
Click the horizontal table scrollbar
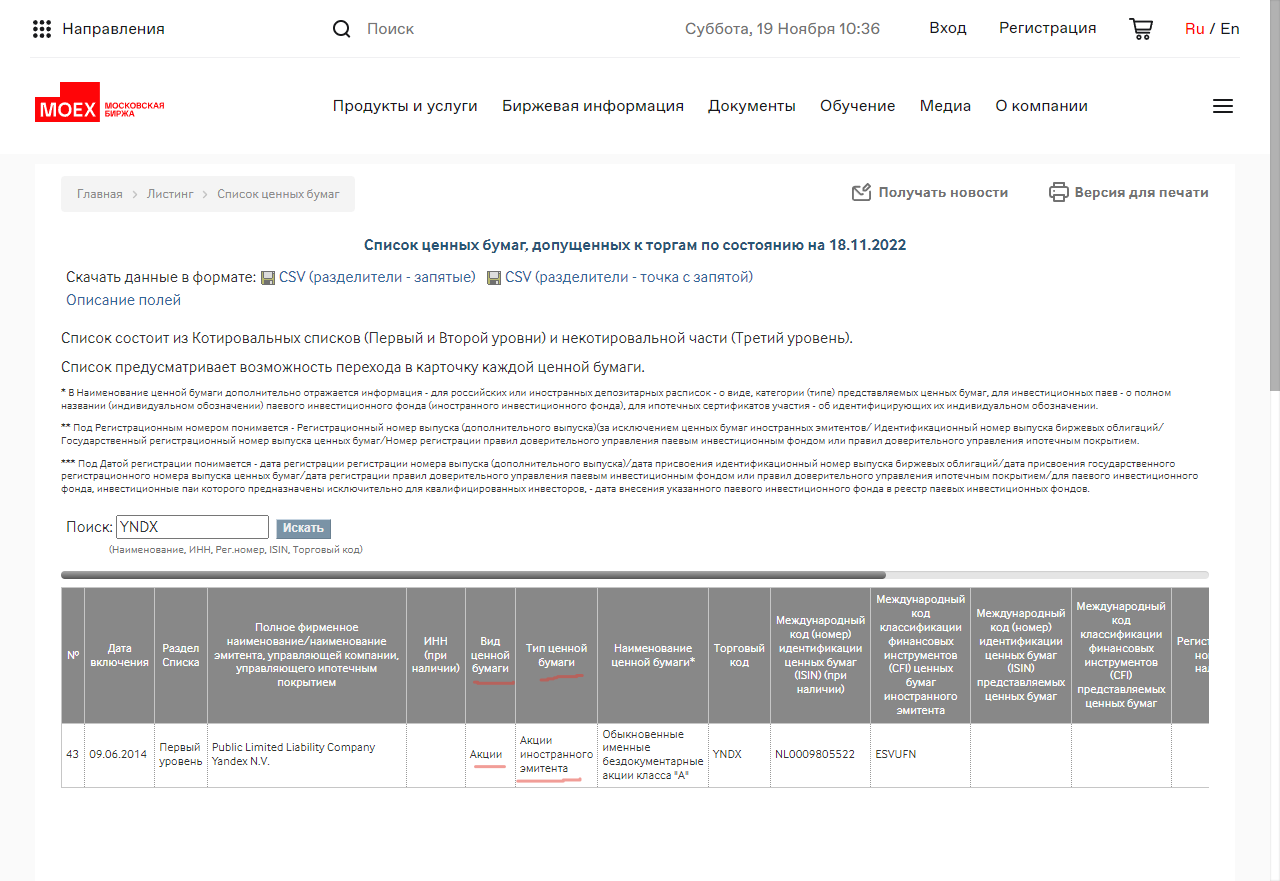pos(473,575)
